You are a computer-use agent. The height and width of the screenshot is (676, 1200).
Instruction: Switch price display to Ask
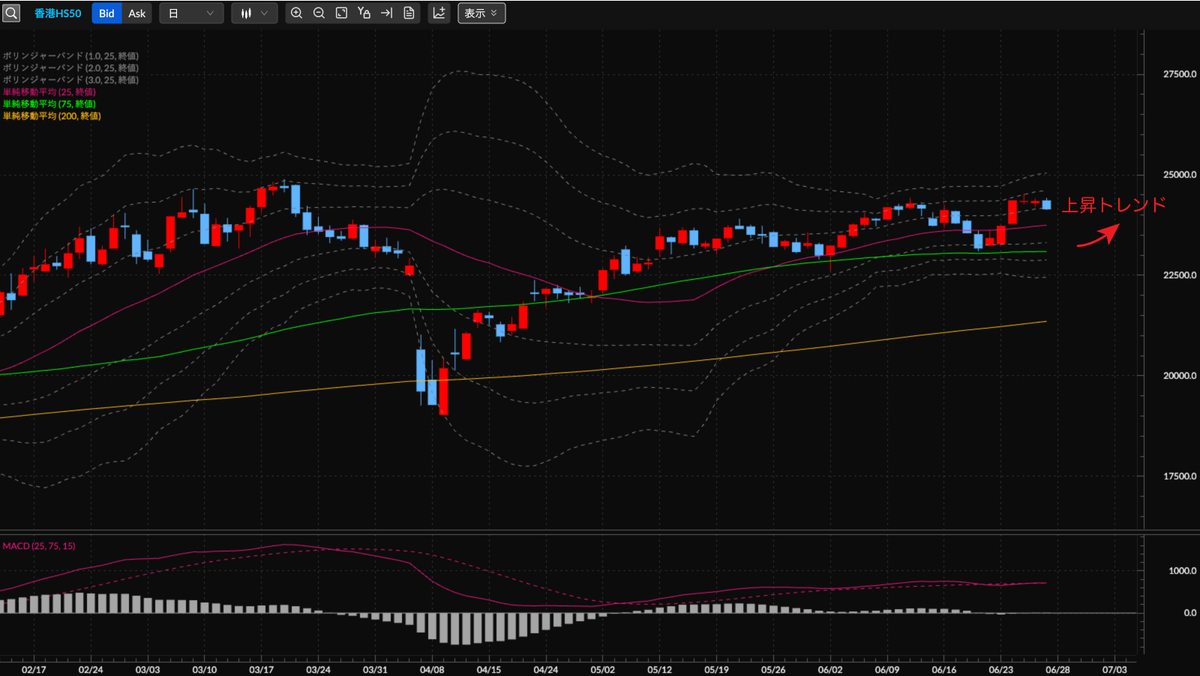coord(137,13)
